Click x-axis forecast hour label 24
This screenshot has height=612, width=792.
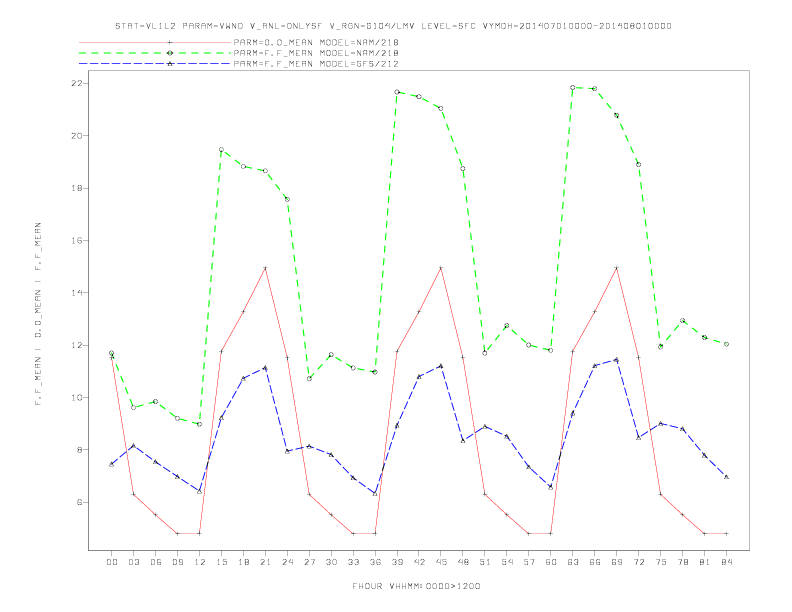pos(287,562)
